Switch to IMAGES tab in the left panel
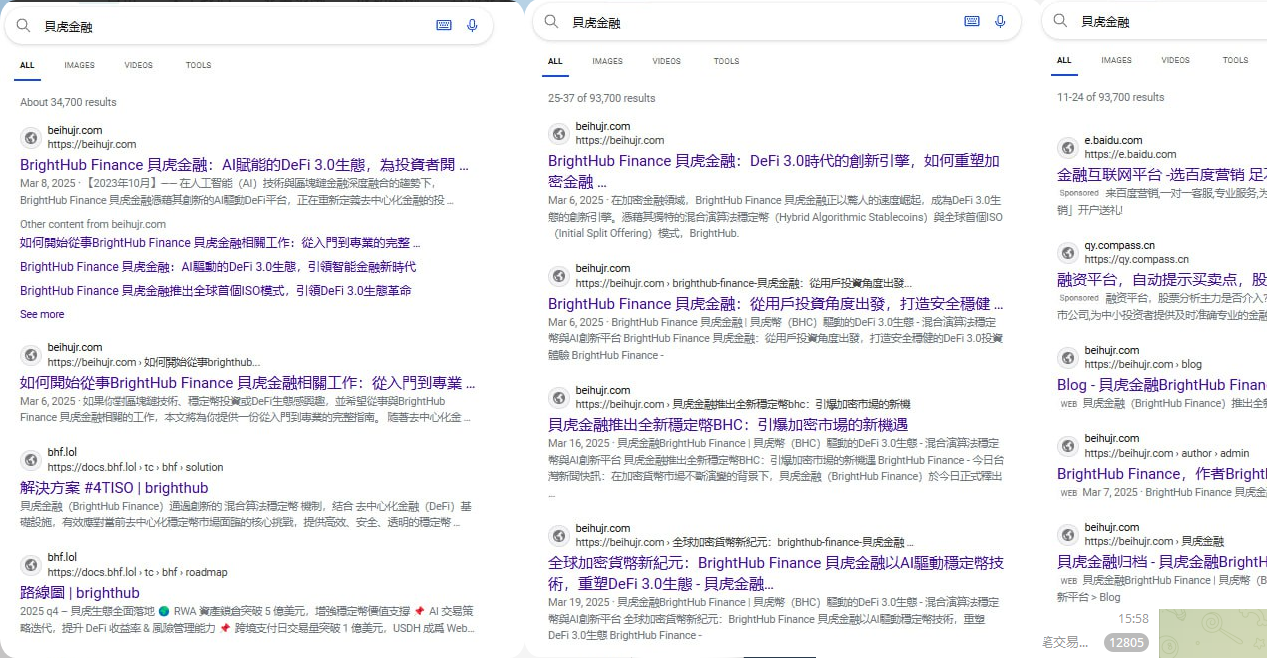 (x=80, y=66)
